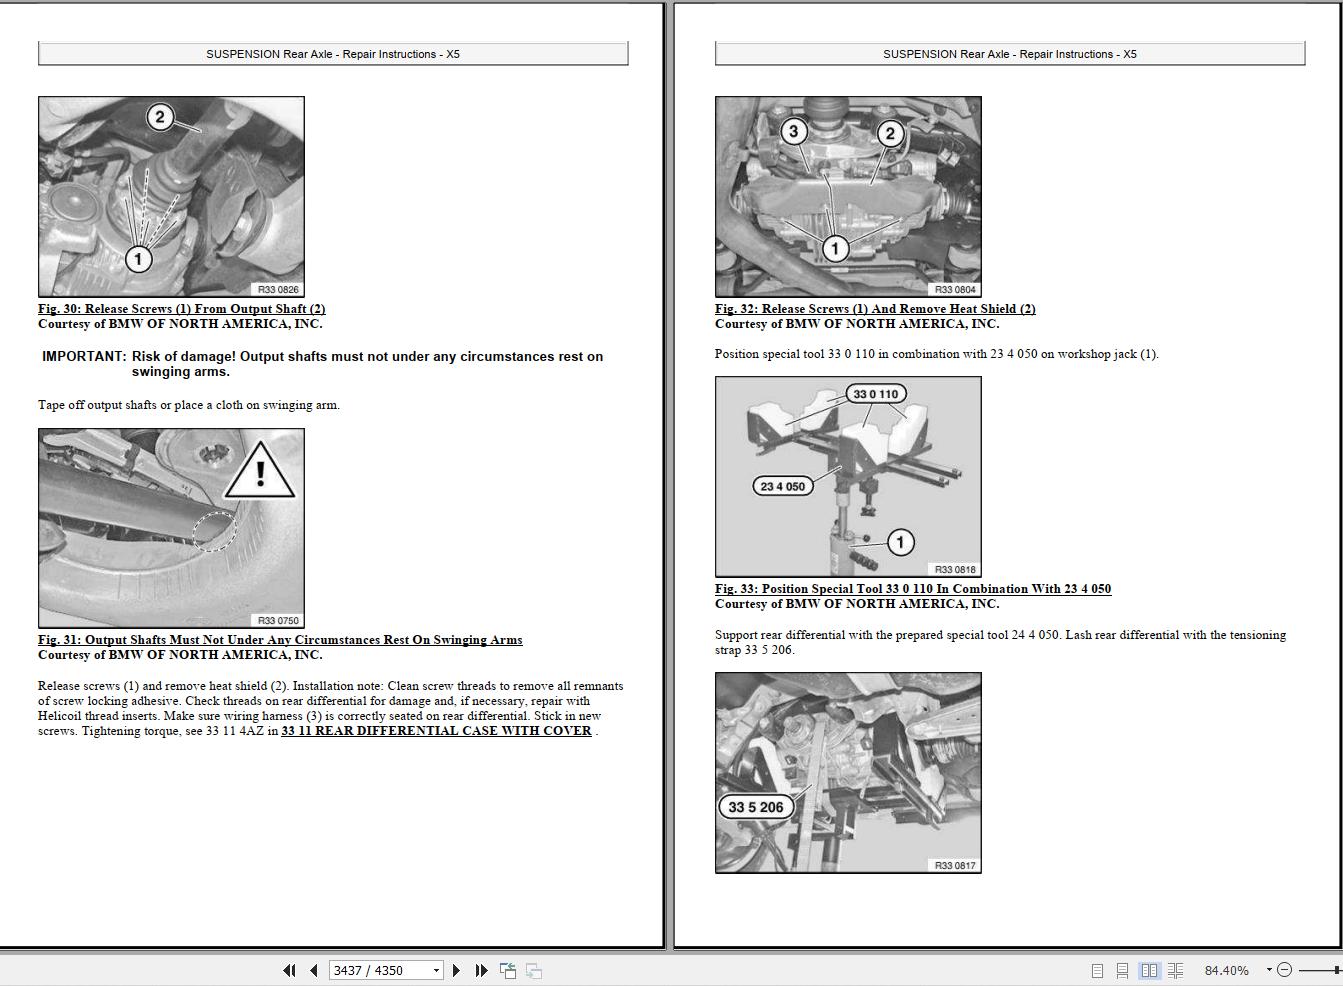Click the previous view icon
The width and height of the screenshot is (1343, 986).
click(x=507, y=970)
